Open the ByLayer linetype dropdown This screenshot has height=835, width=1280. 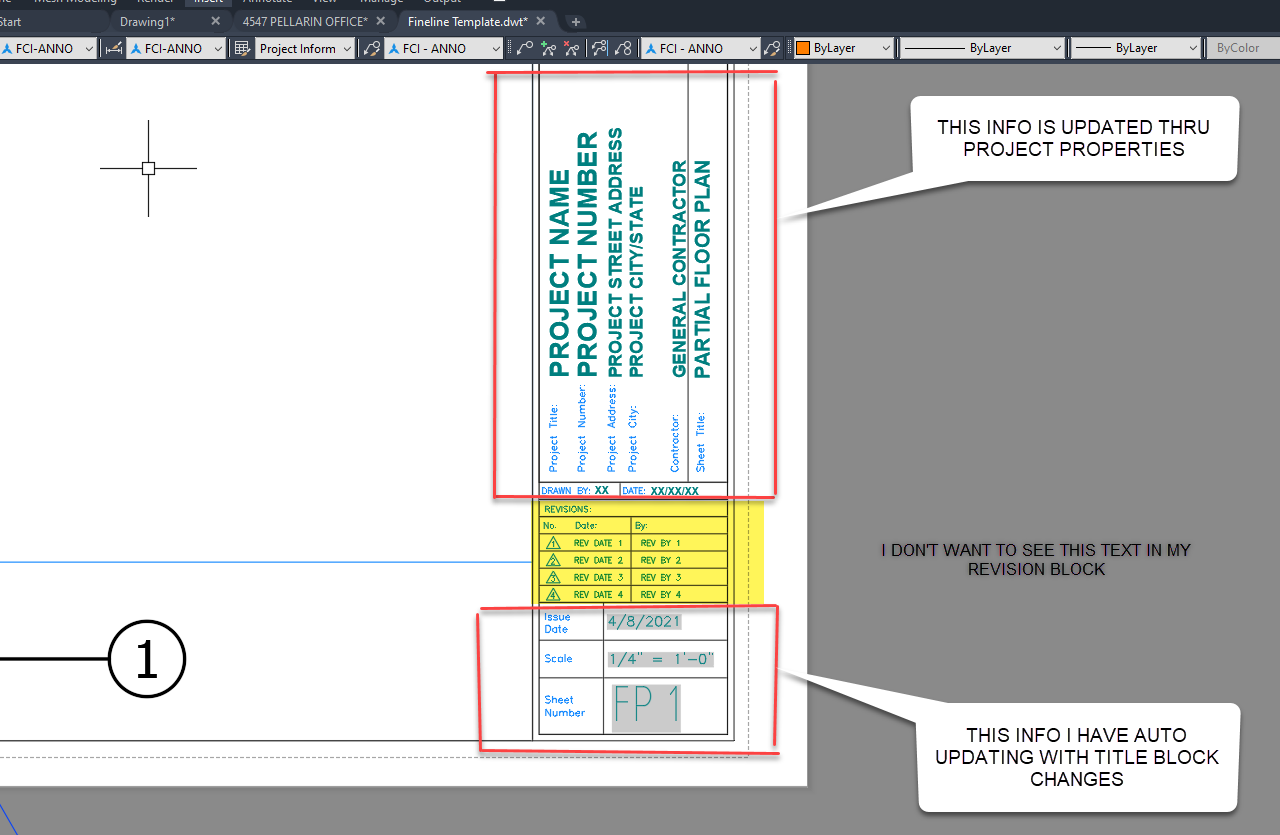982,48
